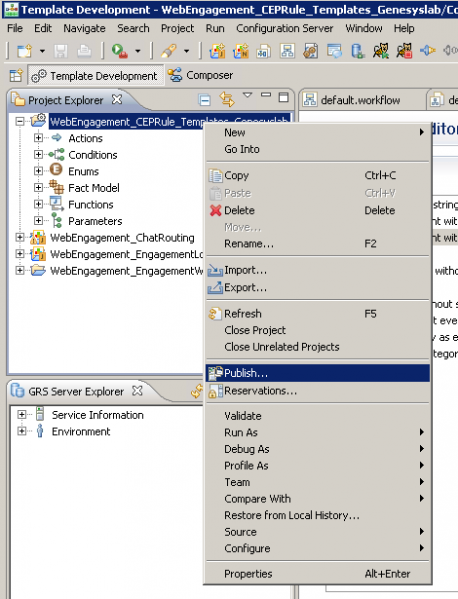Click the toolbar icon with a brown gear

point(311,51)
